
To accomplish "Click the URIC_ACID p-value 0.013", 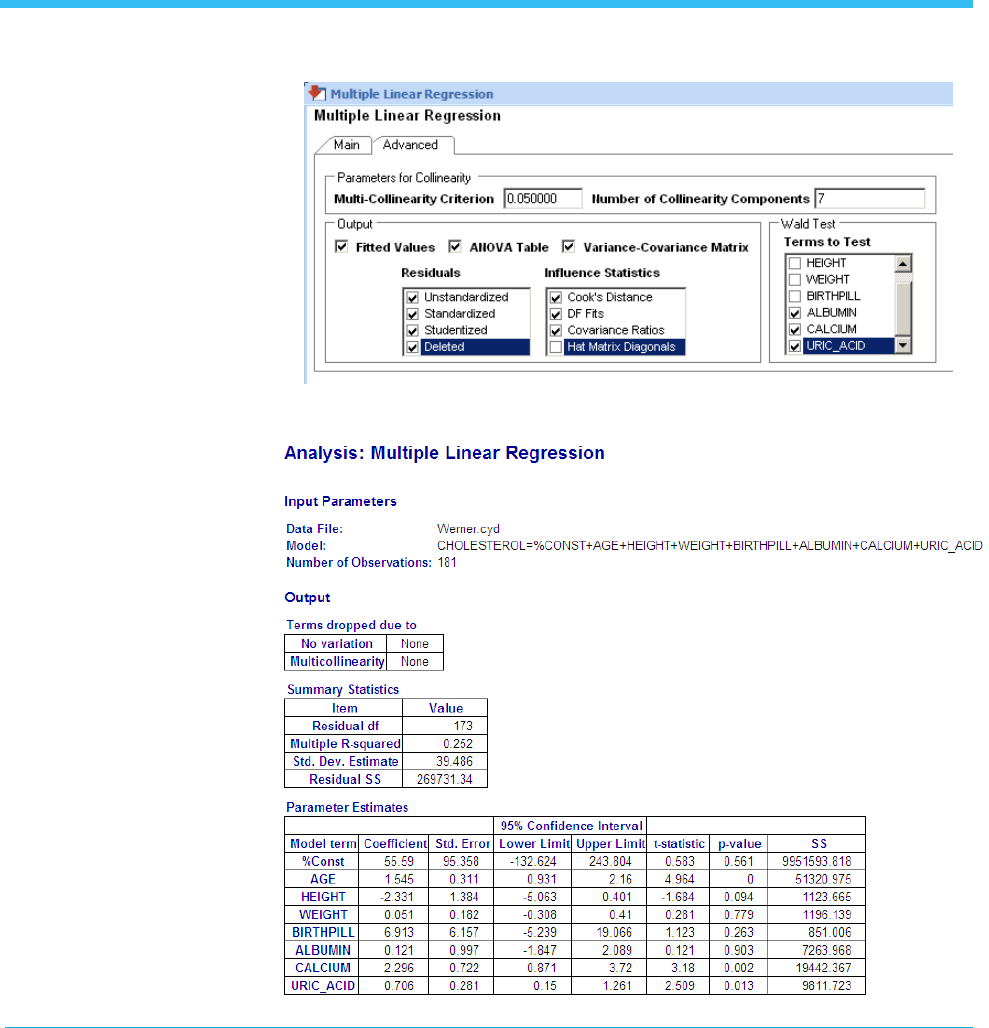I will pos(739,985).
